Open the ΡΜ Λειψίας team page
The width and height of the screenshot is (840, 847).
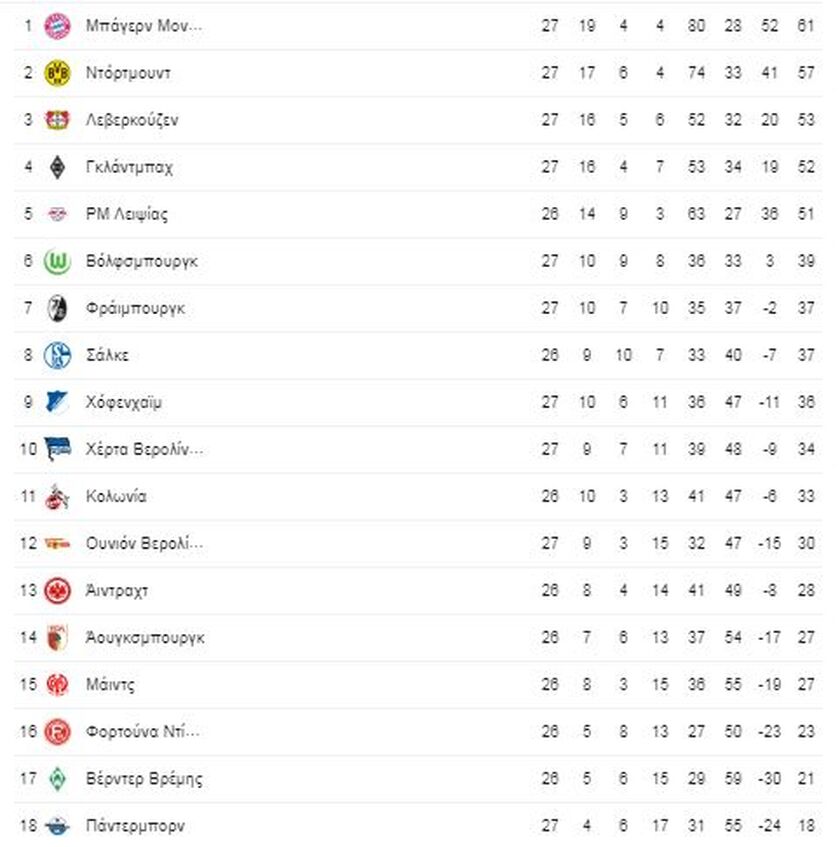click(x=127, y=214)
